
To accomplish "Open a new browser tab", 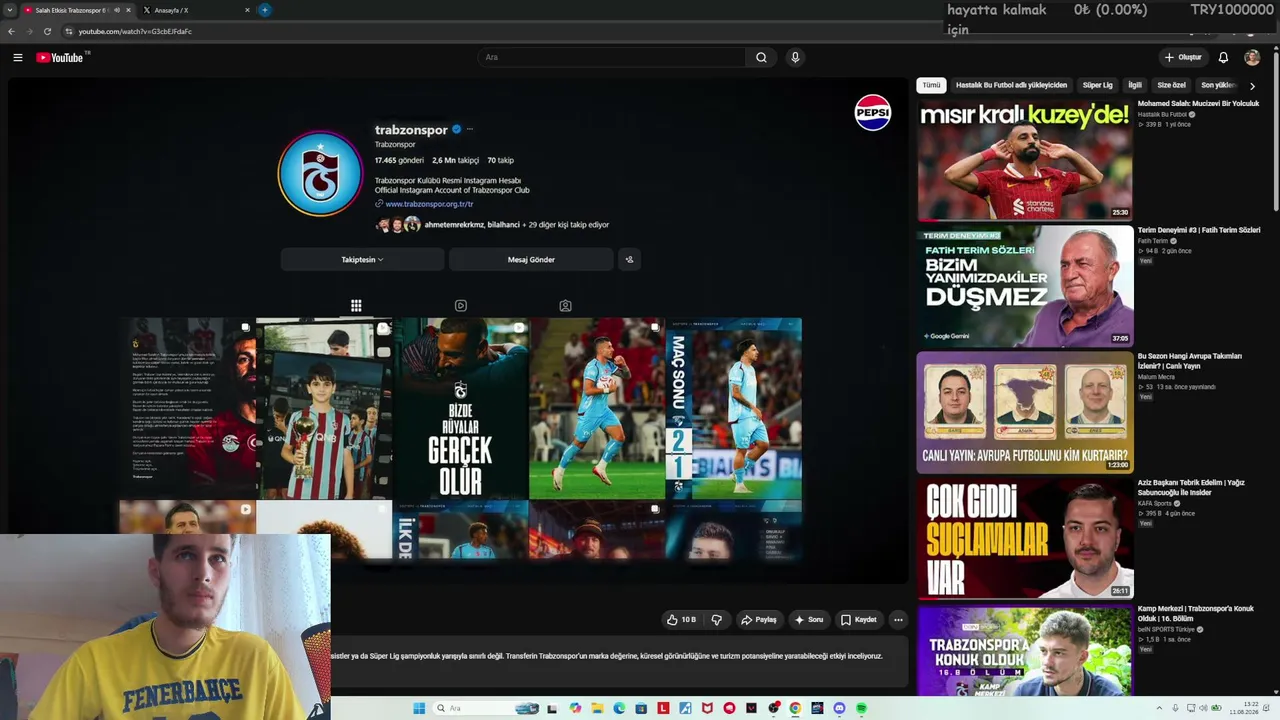I will click(264, 10).
